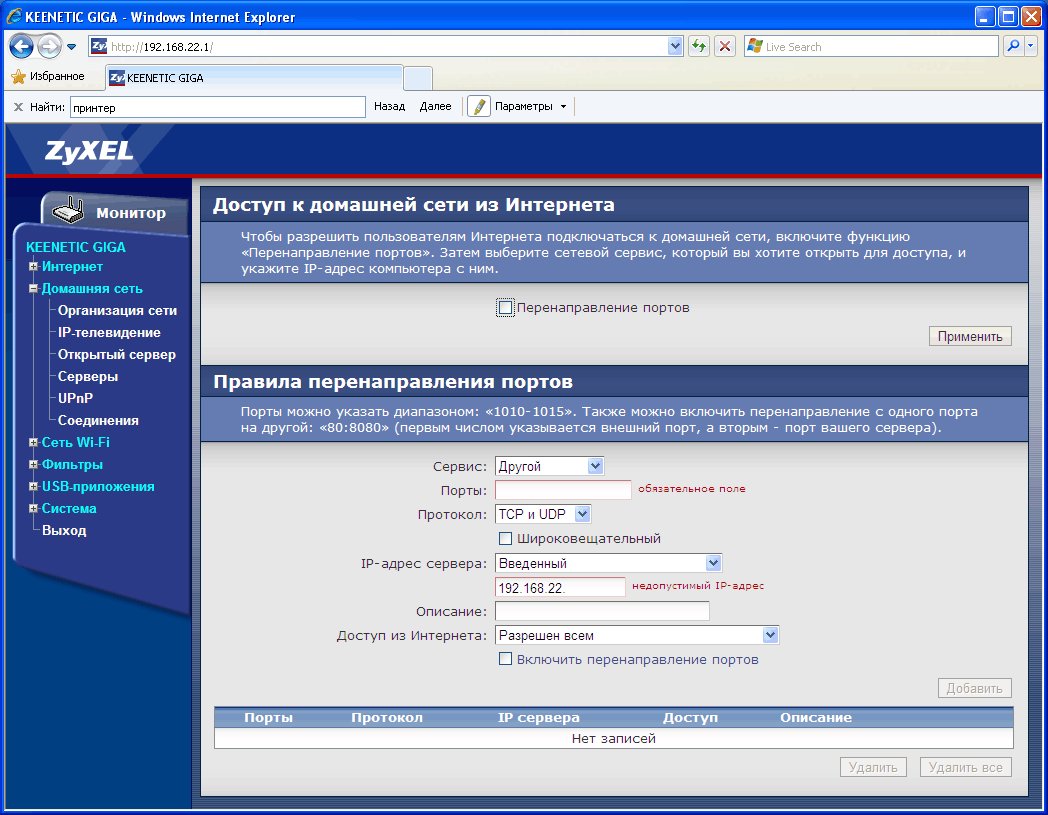Viewport: 1048px width, 815px height.
Task: Open the 'Сервис' dropdown showing Другой
Action: tap(549, 466)
